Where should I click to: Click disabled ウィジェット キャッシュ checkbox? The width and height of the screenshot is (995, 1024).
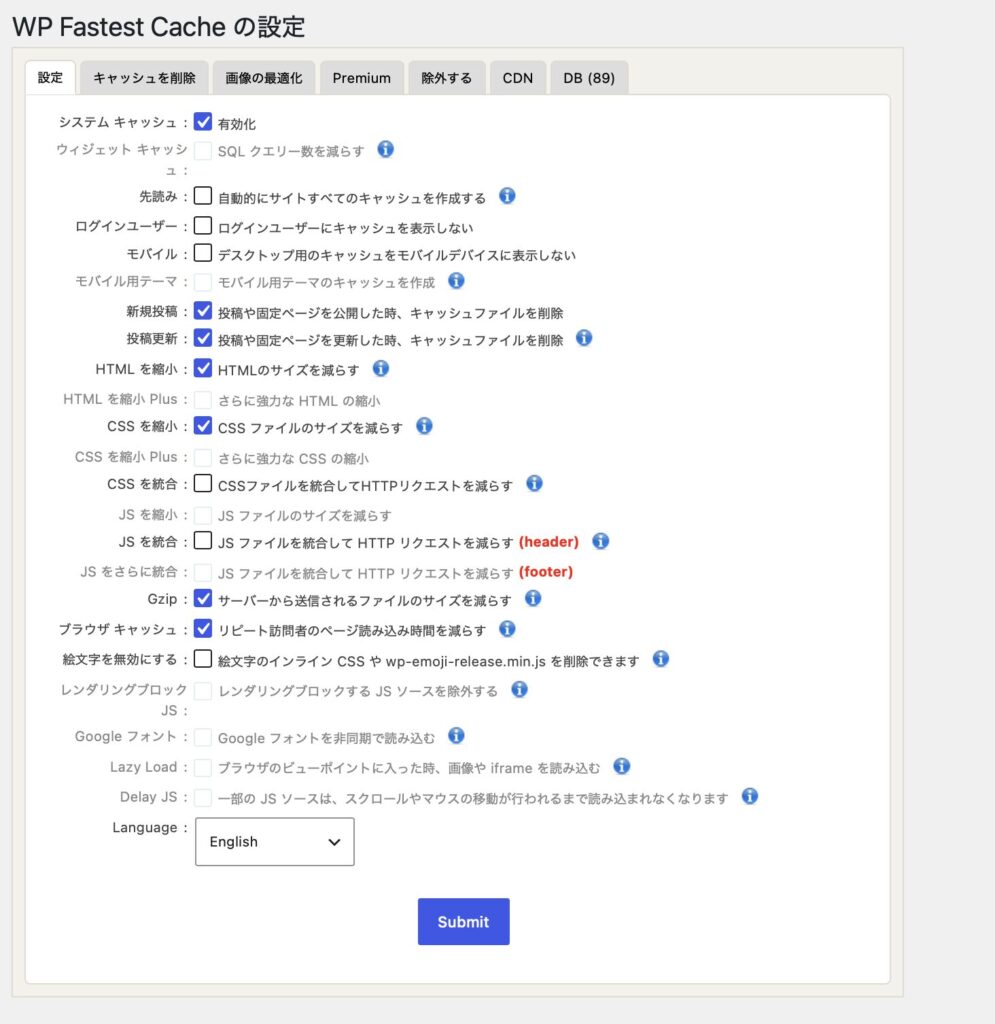pyautogui.click(x=203, y=151)
